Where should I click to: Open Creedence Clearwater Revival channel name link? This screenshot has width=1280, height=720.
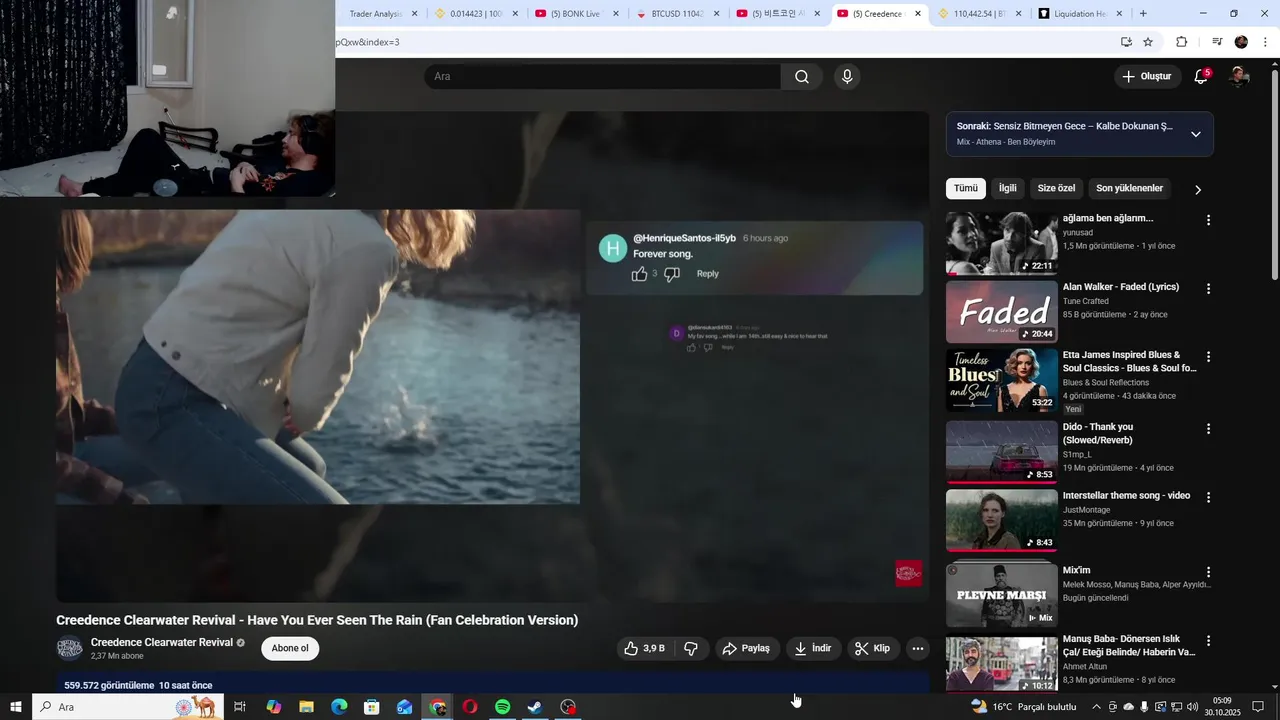tap(162, 643)
